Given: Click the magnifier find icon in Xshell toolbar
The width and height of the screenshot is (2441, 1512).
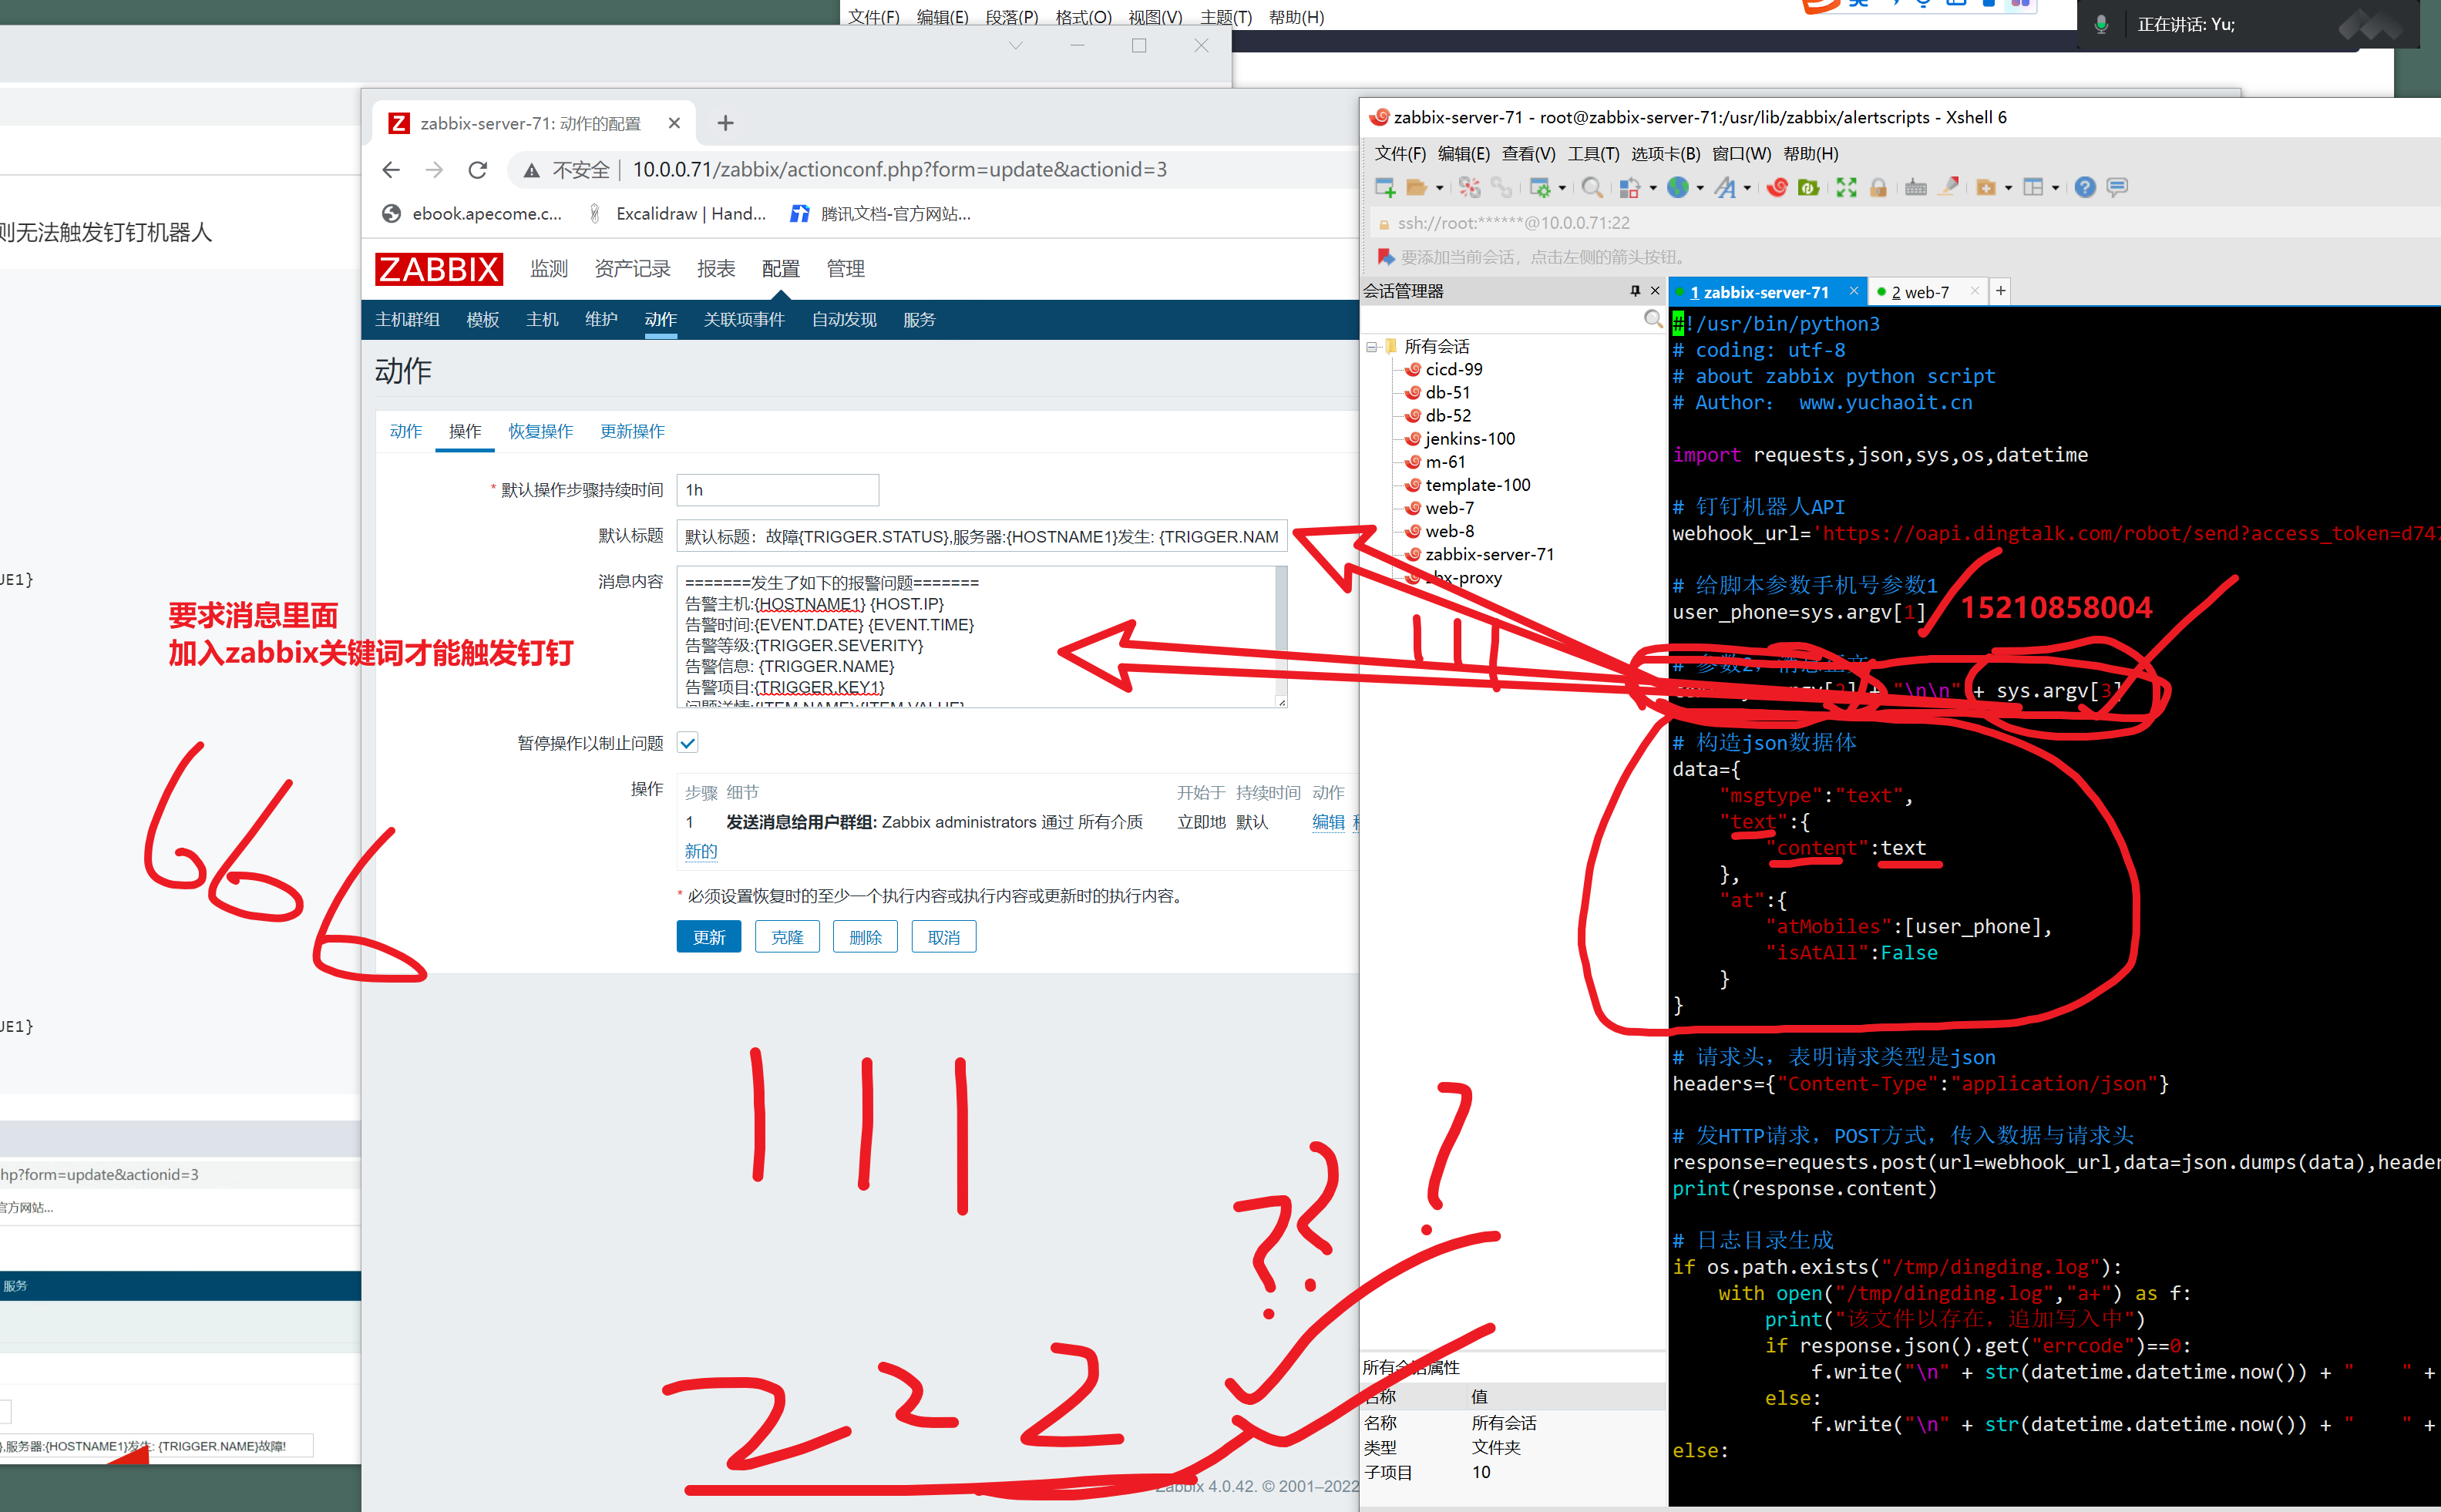Looking at the screenshot, I should (x=1592, y=188).
